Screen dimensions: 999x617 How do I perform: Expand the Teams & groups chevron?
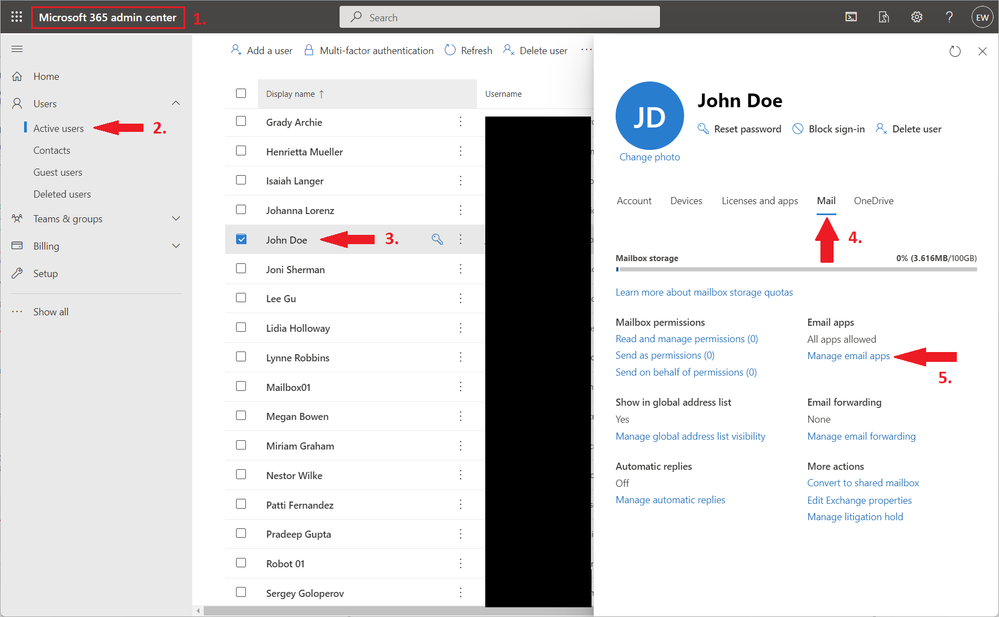176,219
